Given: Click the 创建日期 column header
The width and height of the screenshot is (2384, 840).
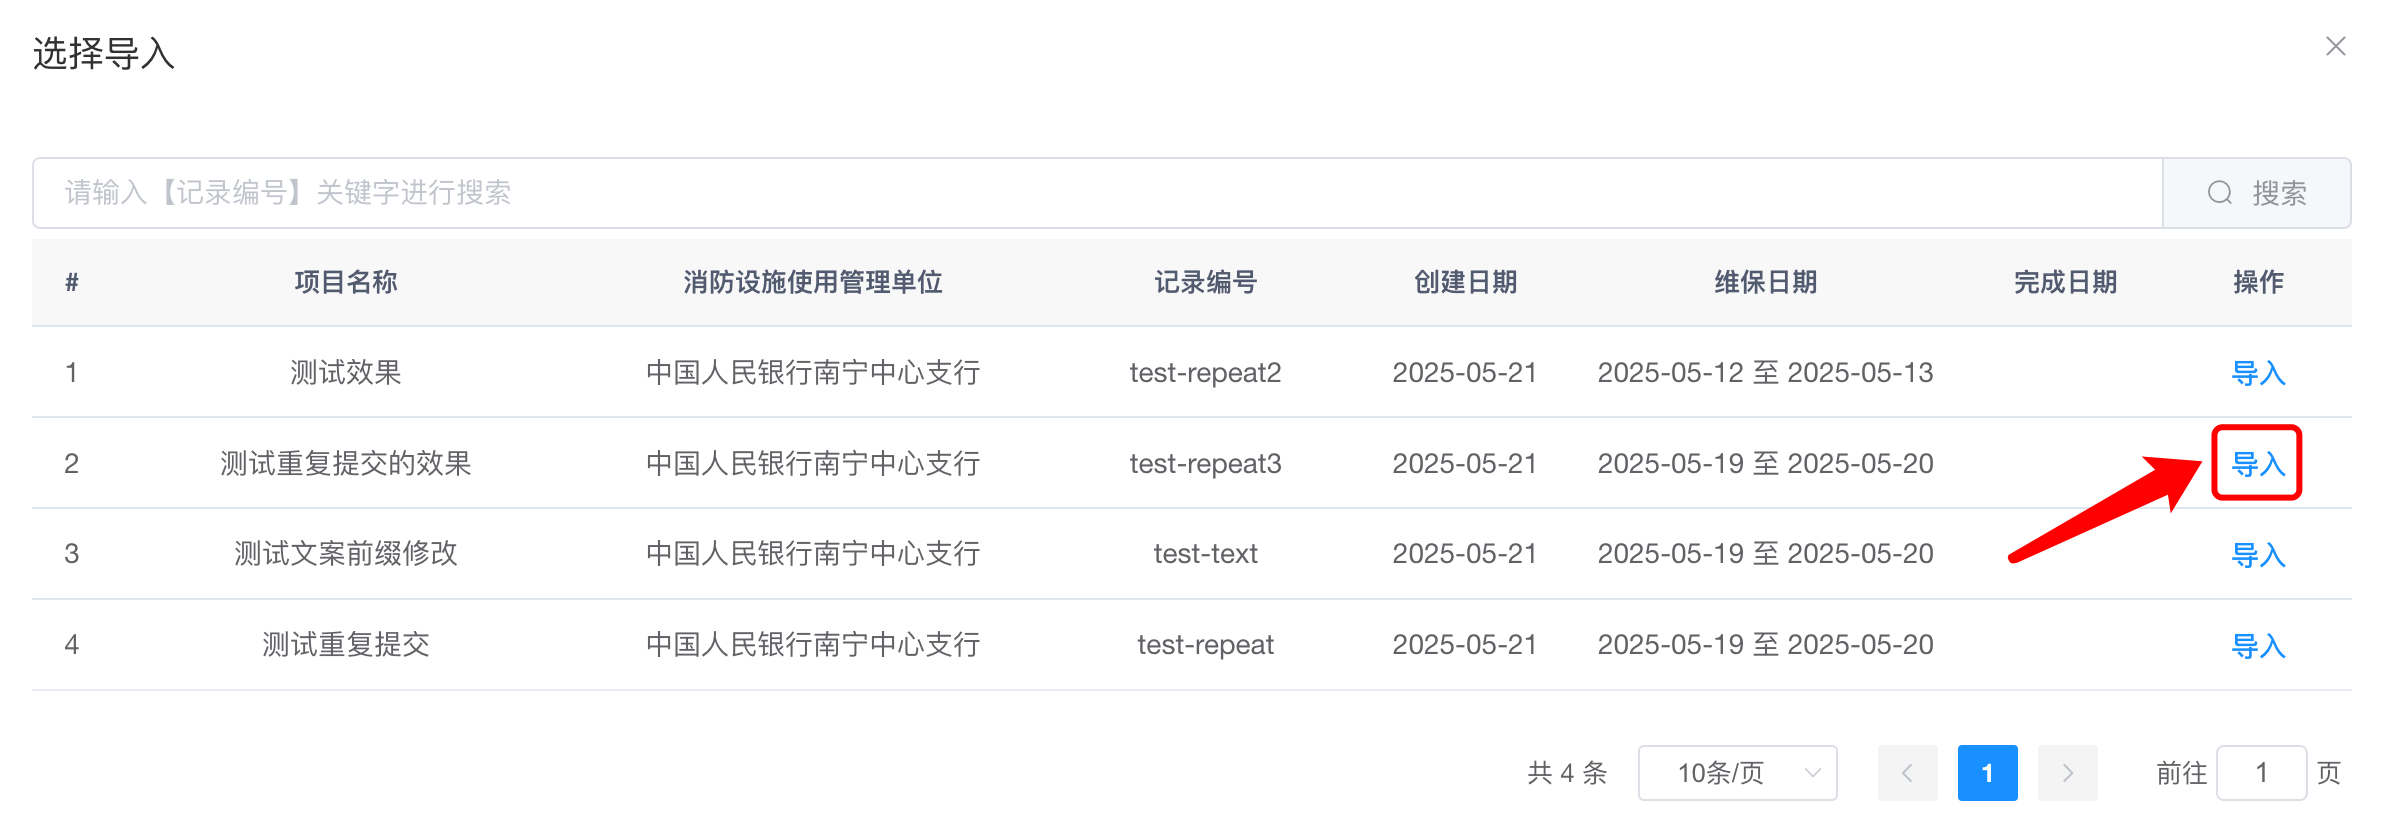Looking at the screenshot, I should point(1465,282).
